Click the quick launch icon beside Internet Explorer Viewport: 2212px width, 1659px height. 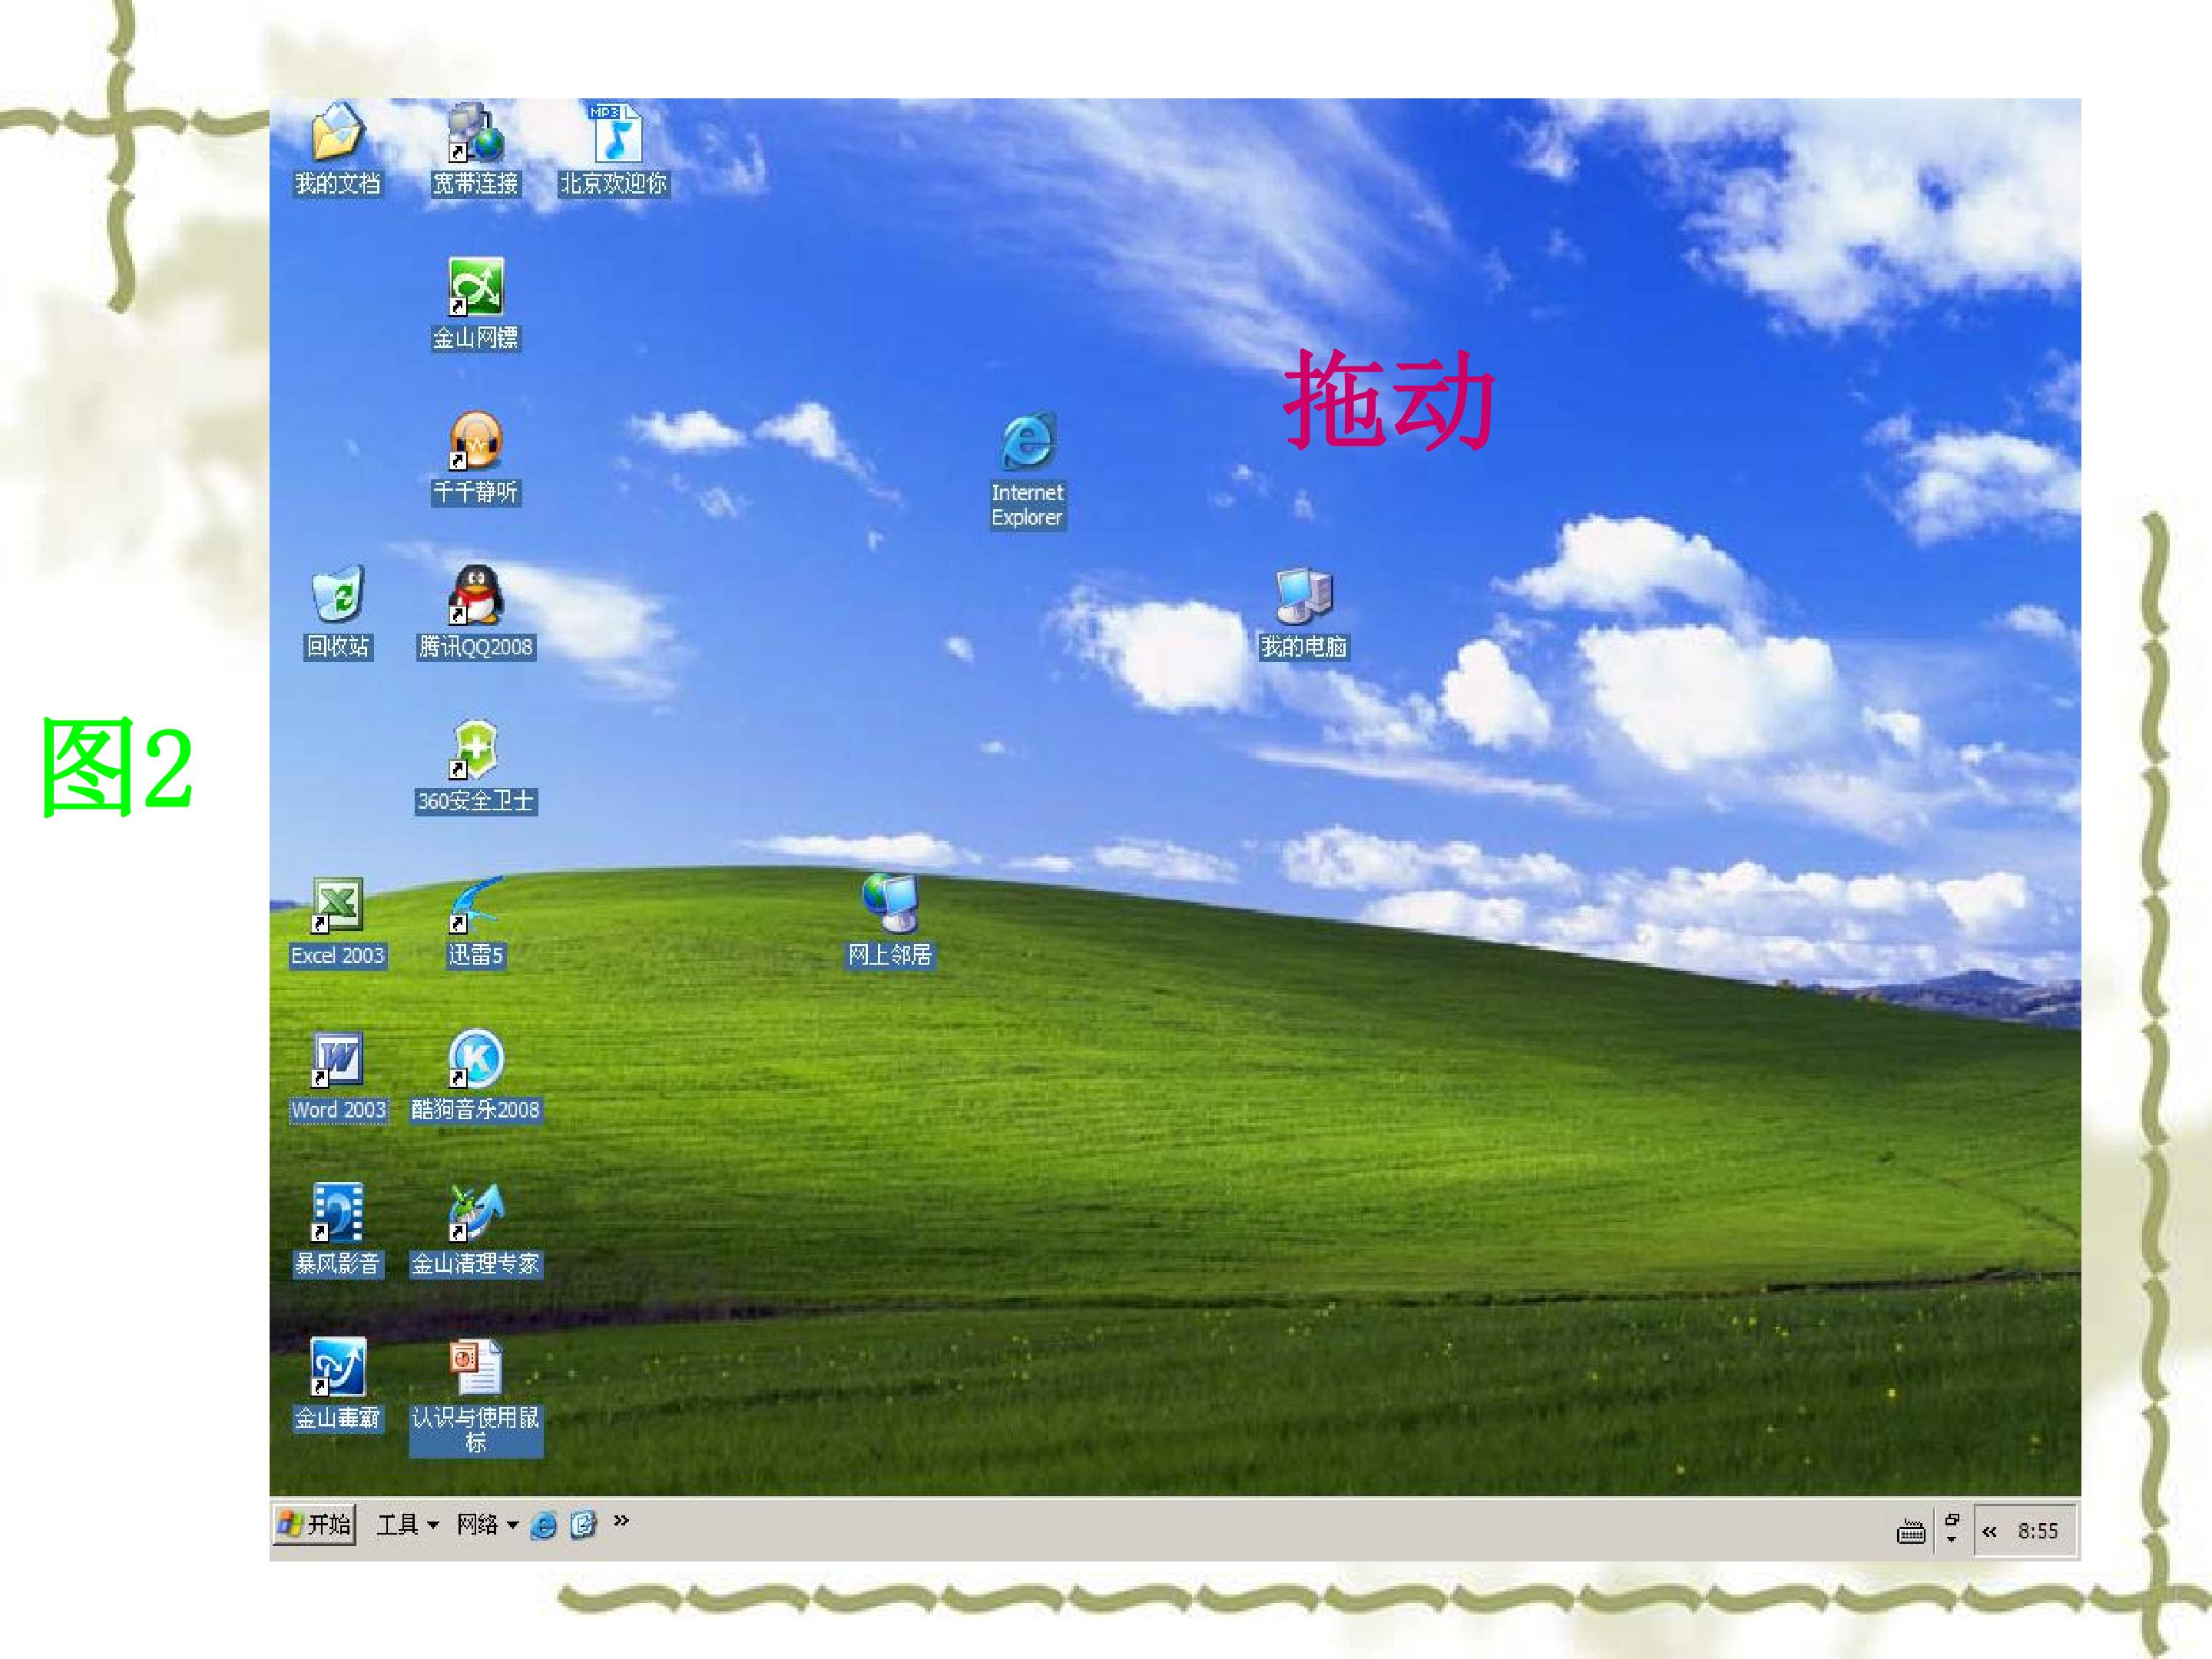tap(583, 1525)
